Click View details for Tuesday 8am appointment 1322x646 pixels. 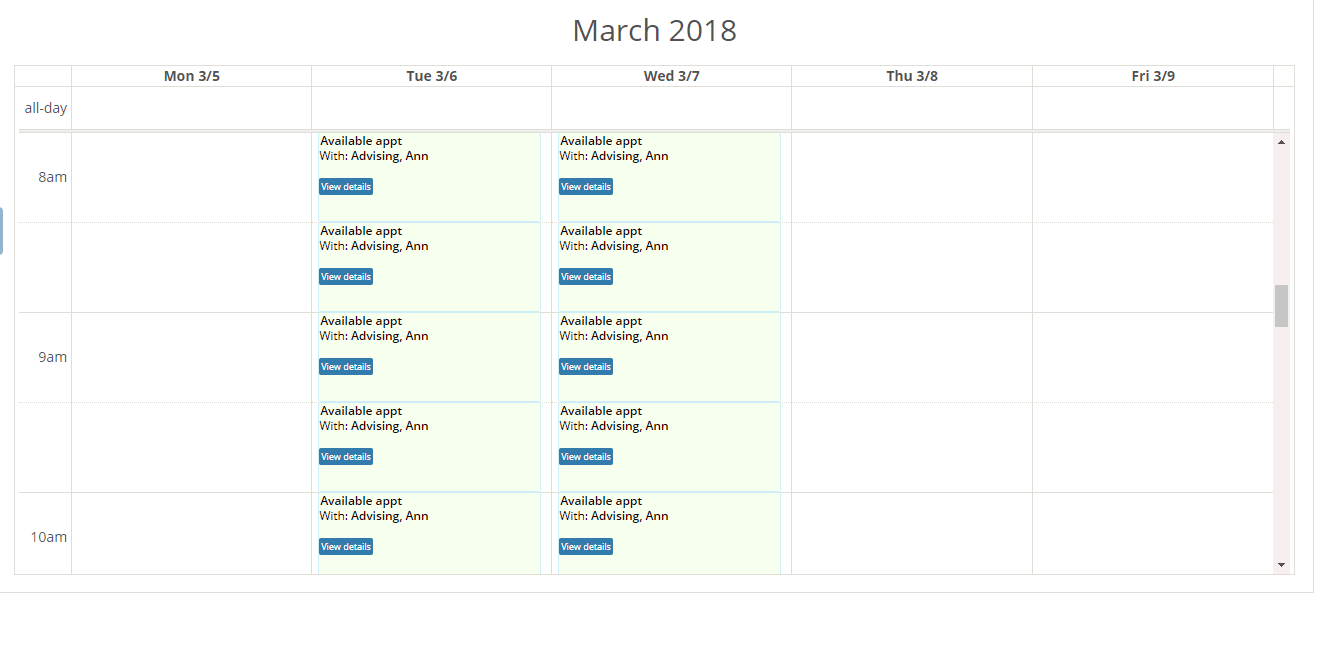(x=346, y=187)
